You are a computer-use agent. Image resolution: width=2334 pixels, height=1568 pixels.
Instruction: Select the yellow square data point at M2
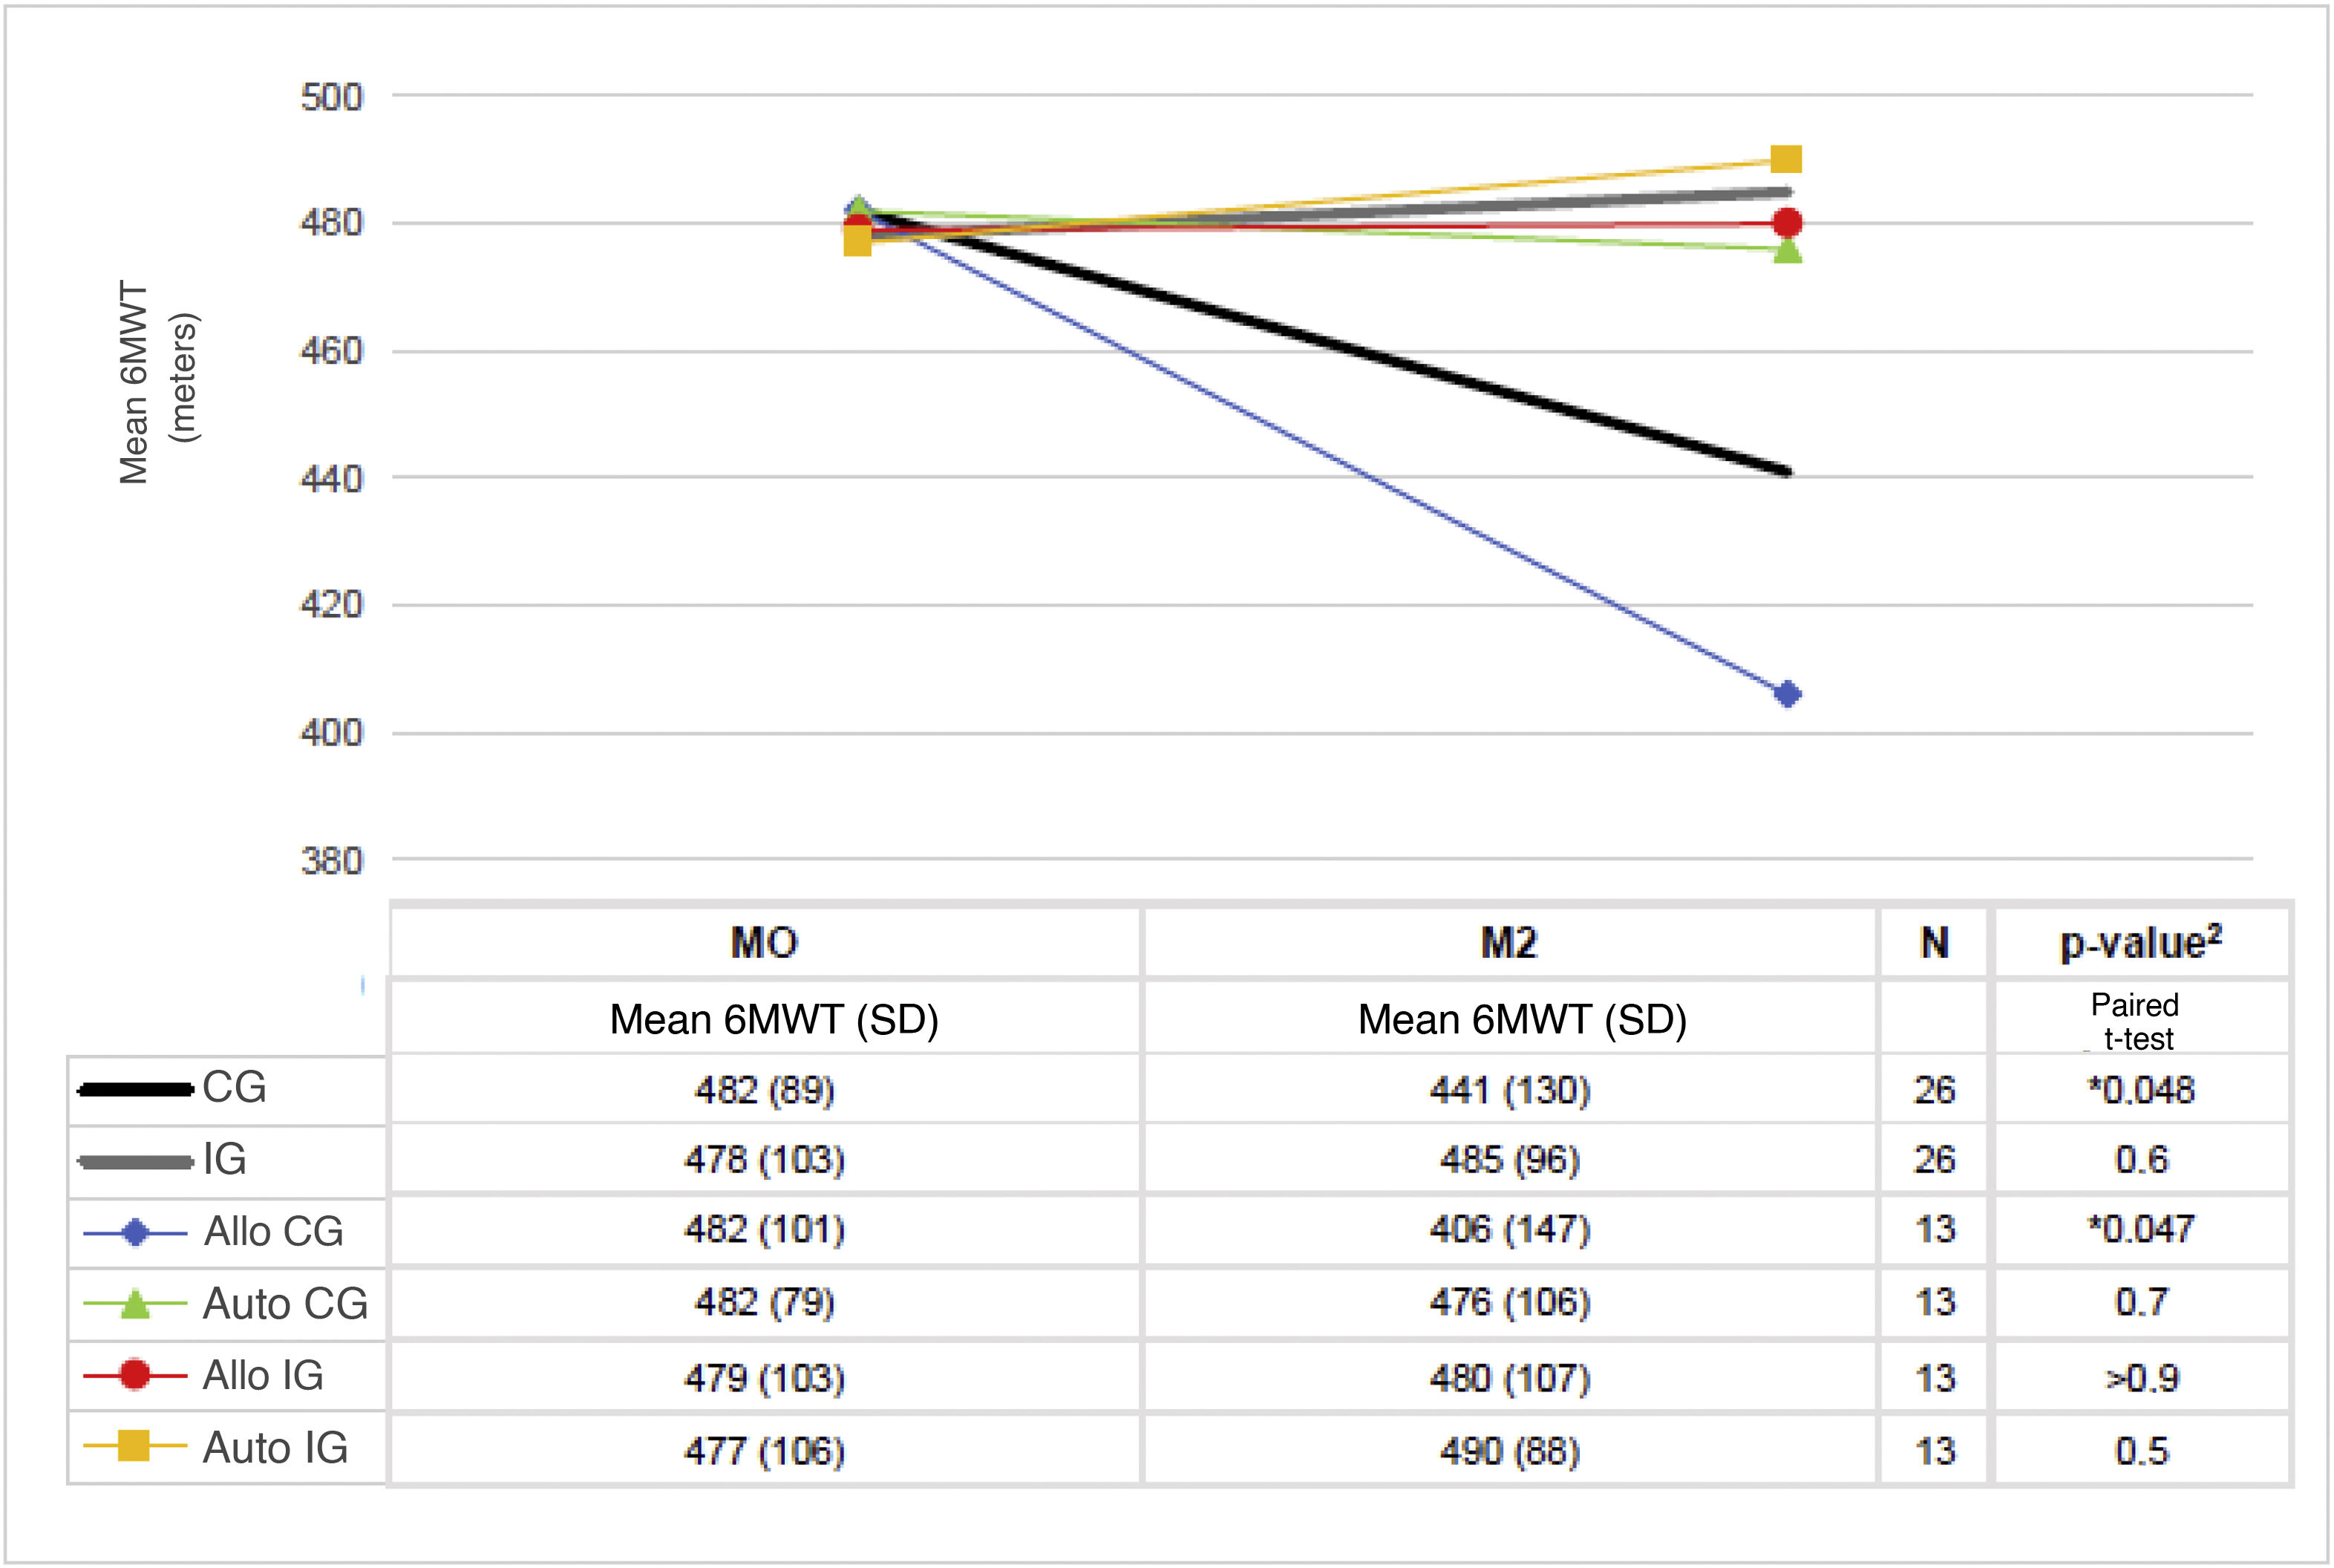coord(1786,160)
